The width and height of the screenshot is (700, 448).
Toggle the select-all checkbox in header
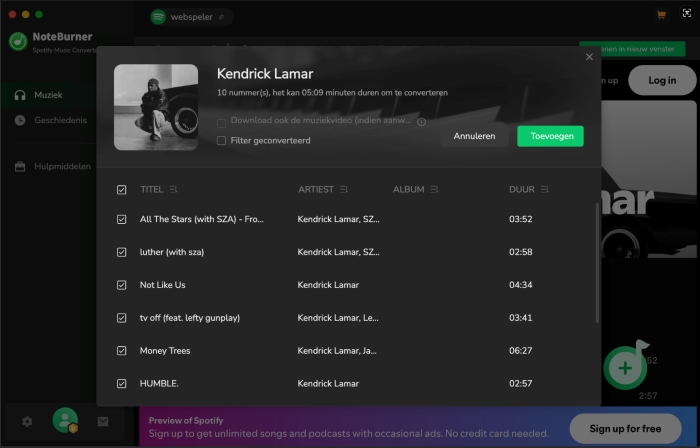(x=121, y=190)
